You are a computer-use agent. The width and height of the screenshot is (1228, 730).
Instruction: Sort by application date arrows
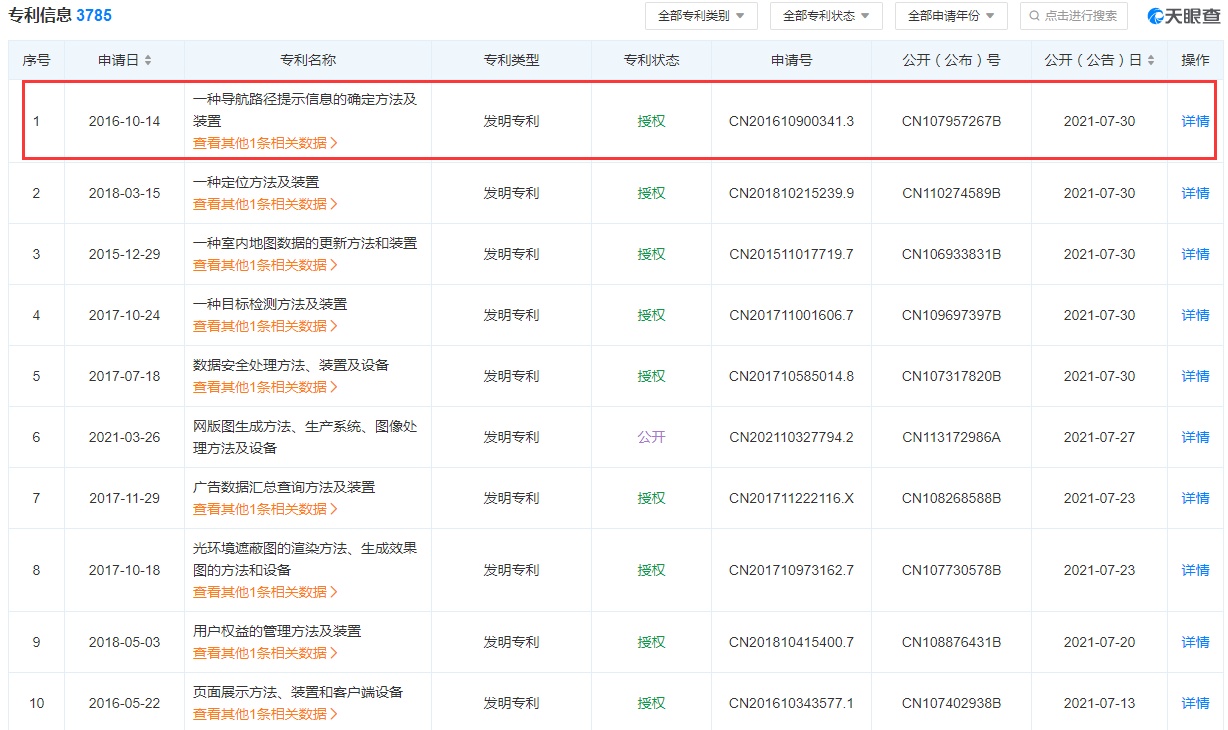point(148,61)
